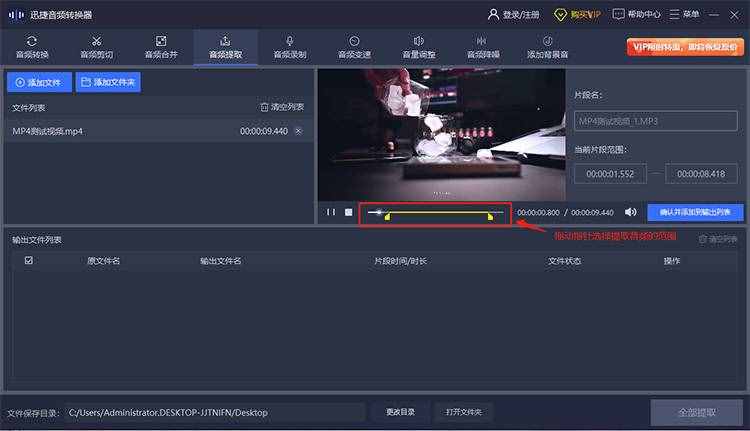Clear the file list with 清空列表
750x431 pixels.
282,107
